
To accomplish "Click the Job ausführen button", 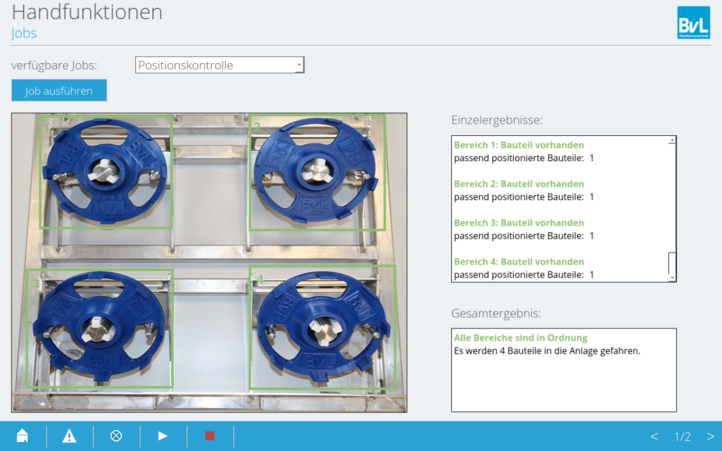I will click(x=59, y=90).
